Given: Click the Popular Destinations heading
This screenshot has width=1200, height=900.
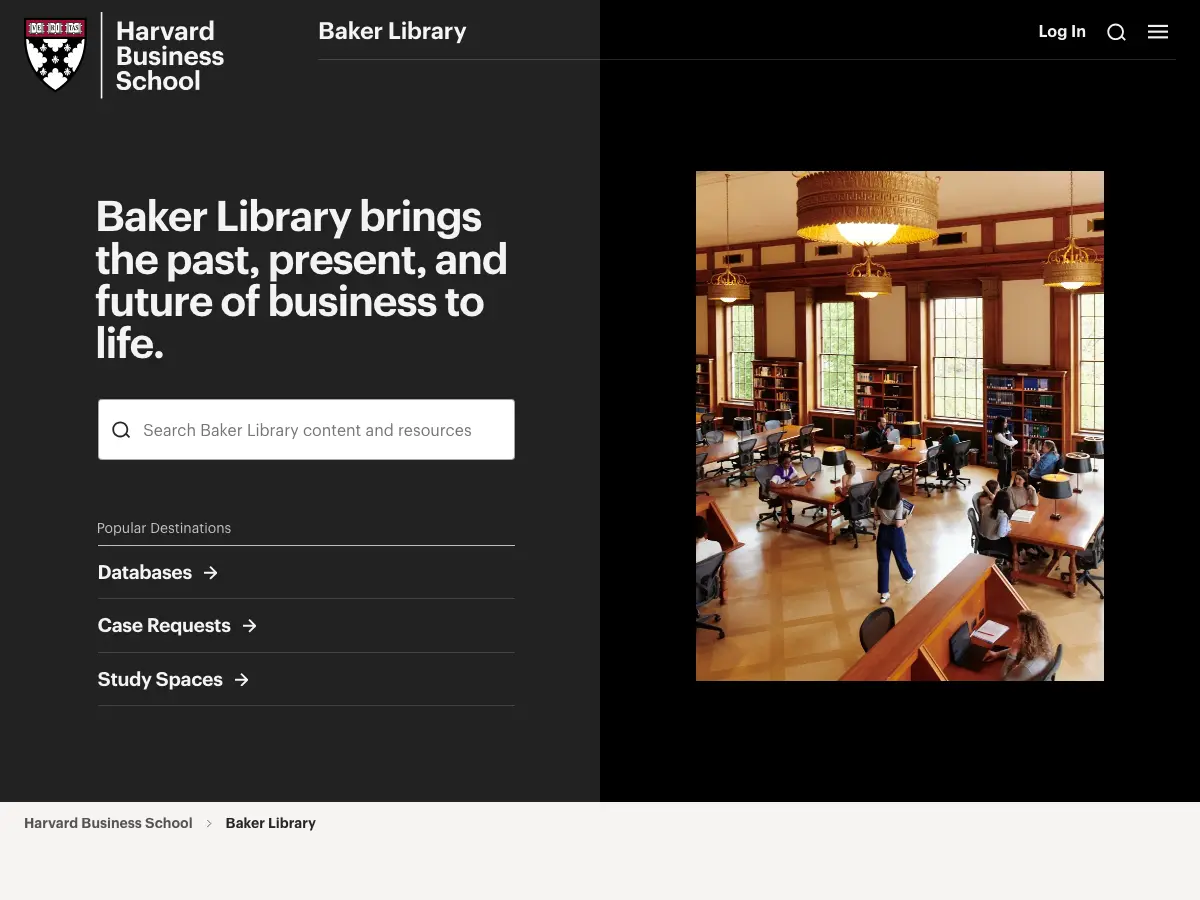Looking at the screenshot, I should tap(164, 528).
